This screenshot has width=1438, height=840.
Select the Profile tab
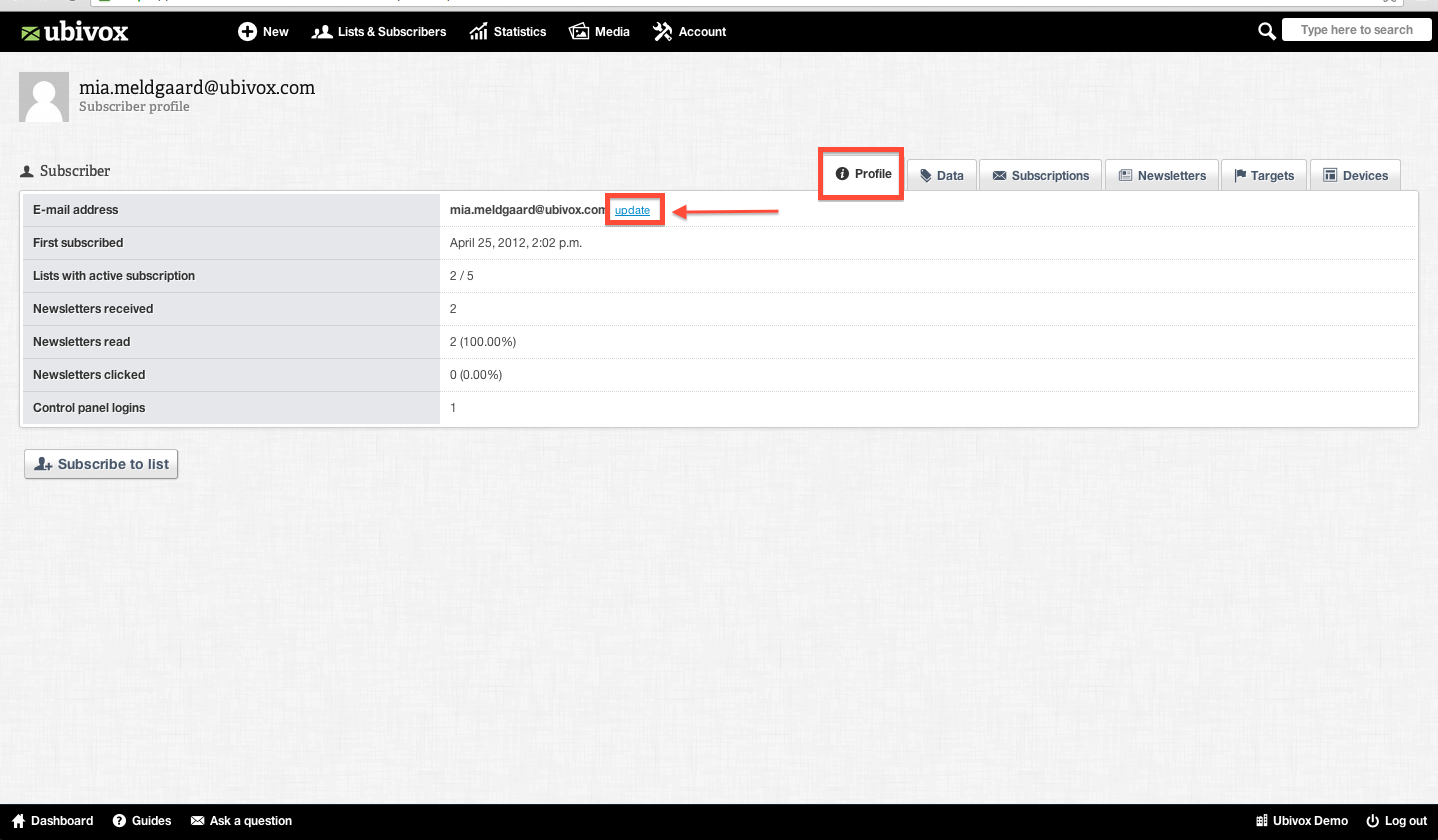coord(862,174)
